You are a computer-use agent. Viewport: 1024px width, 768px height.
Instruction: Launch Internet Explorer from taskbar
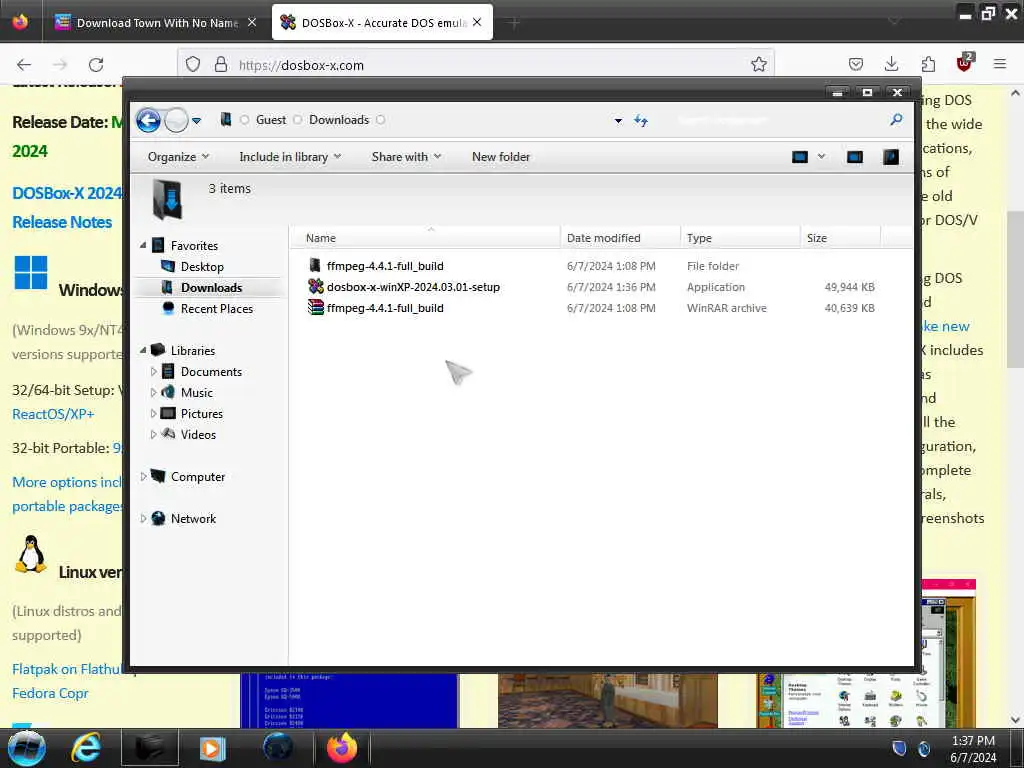[x=86, y=748]
